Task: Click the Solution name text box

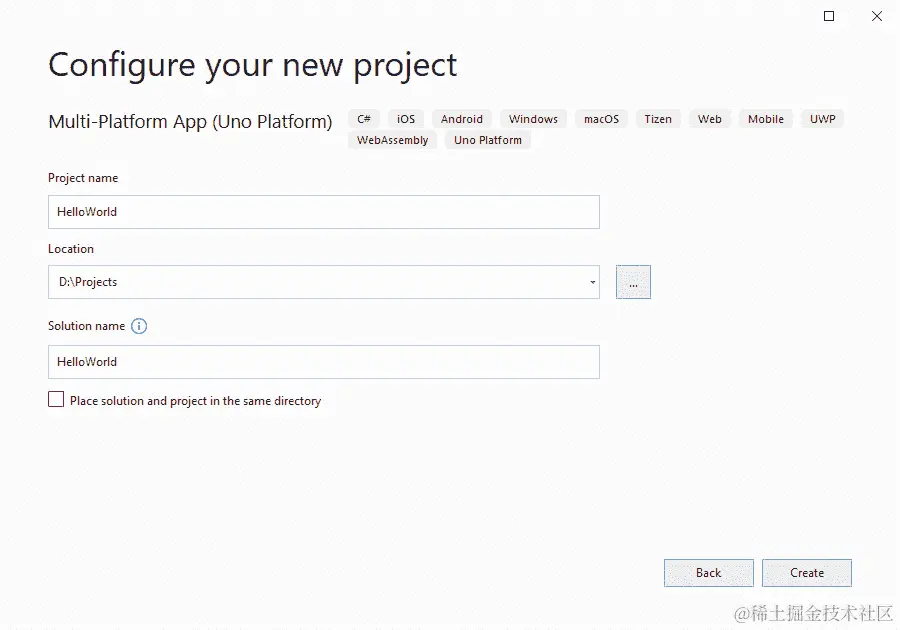Action: [x=324, y=361]
